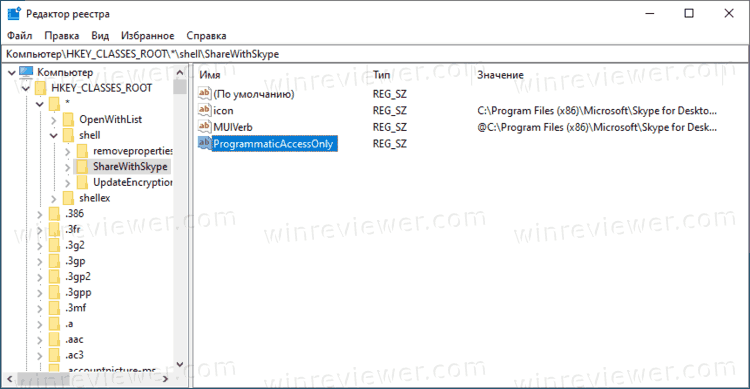
Task: Click the (По умолчанию) string value icon
Action: tap(205, 93)
